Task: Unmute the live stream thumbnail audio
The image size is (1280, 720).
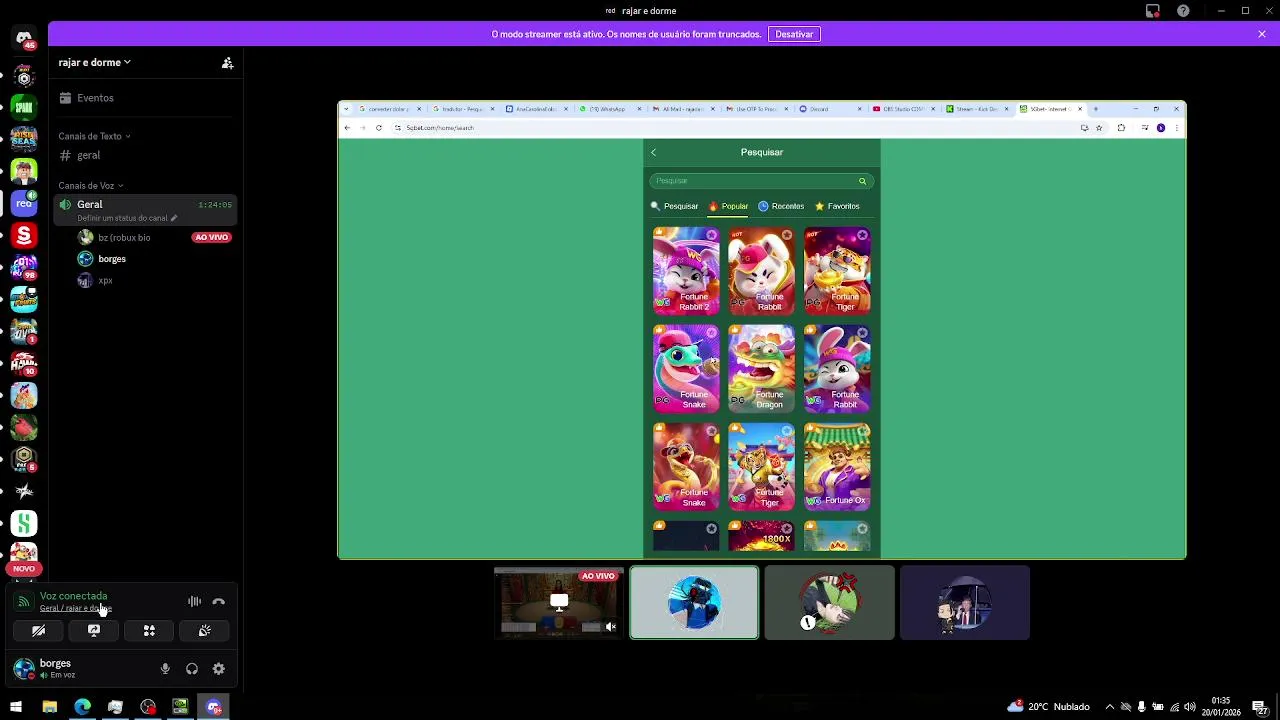Action: tap(611, 627)
